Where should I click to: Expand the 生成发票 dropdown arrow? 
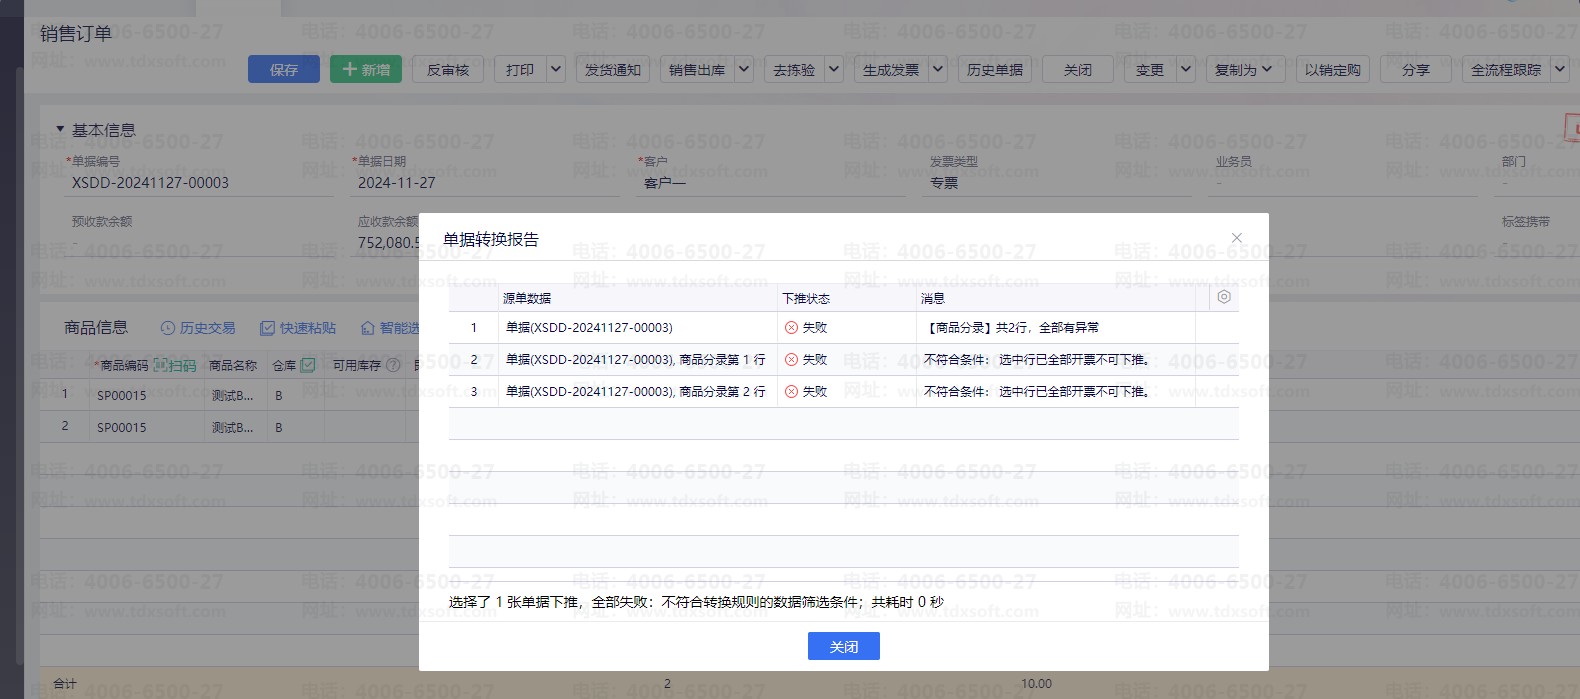point(938,69)
